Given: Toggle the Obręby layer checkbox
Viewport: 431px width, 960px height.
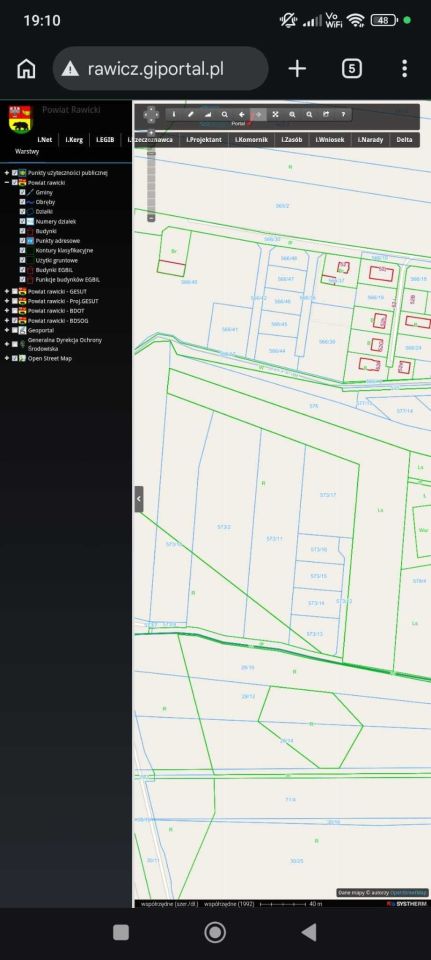Looking at the screenshot, I should 23,202.
